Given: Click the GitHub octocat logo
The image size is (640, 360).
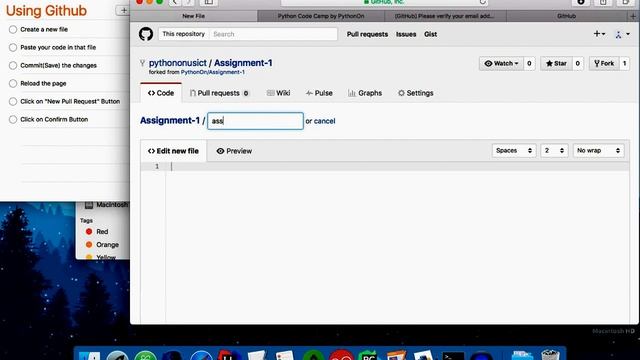Looking at the screenshot, I should pos(146,34).
